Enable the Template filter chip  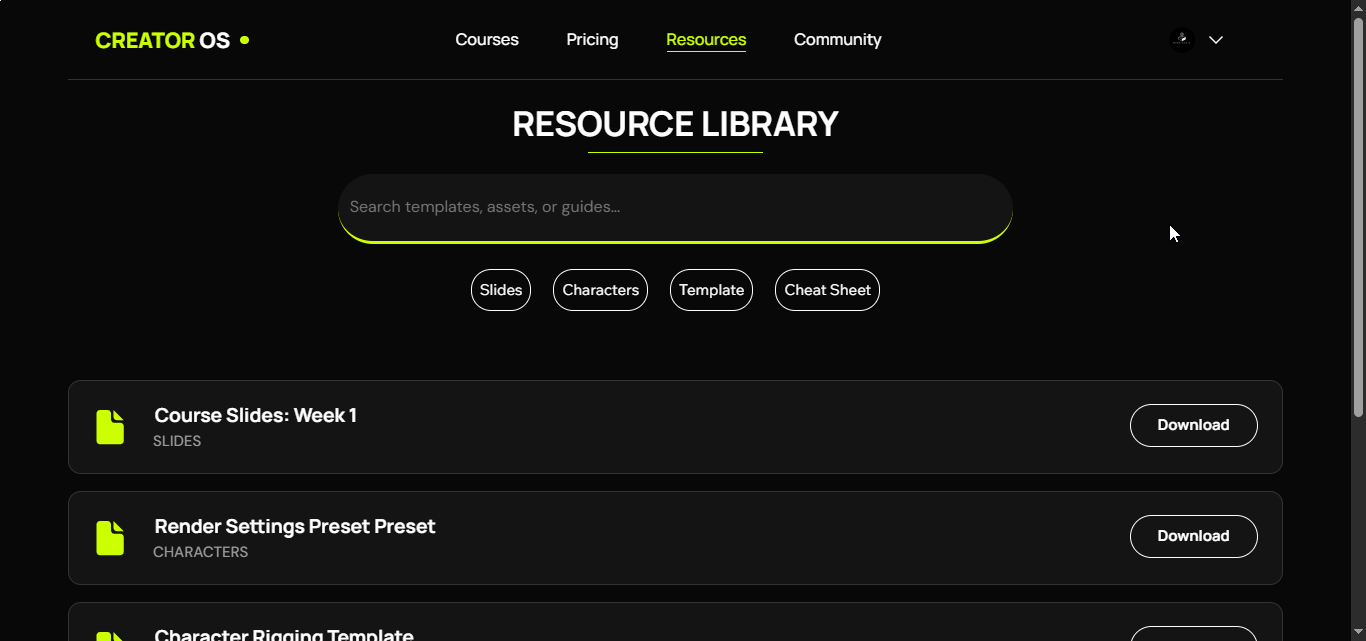[711, 290]
